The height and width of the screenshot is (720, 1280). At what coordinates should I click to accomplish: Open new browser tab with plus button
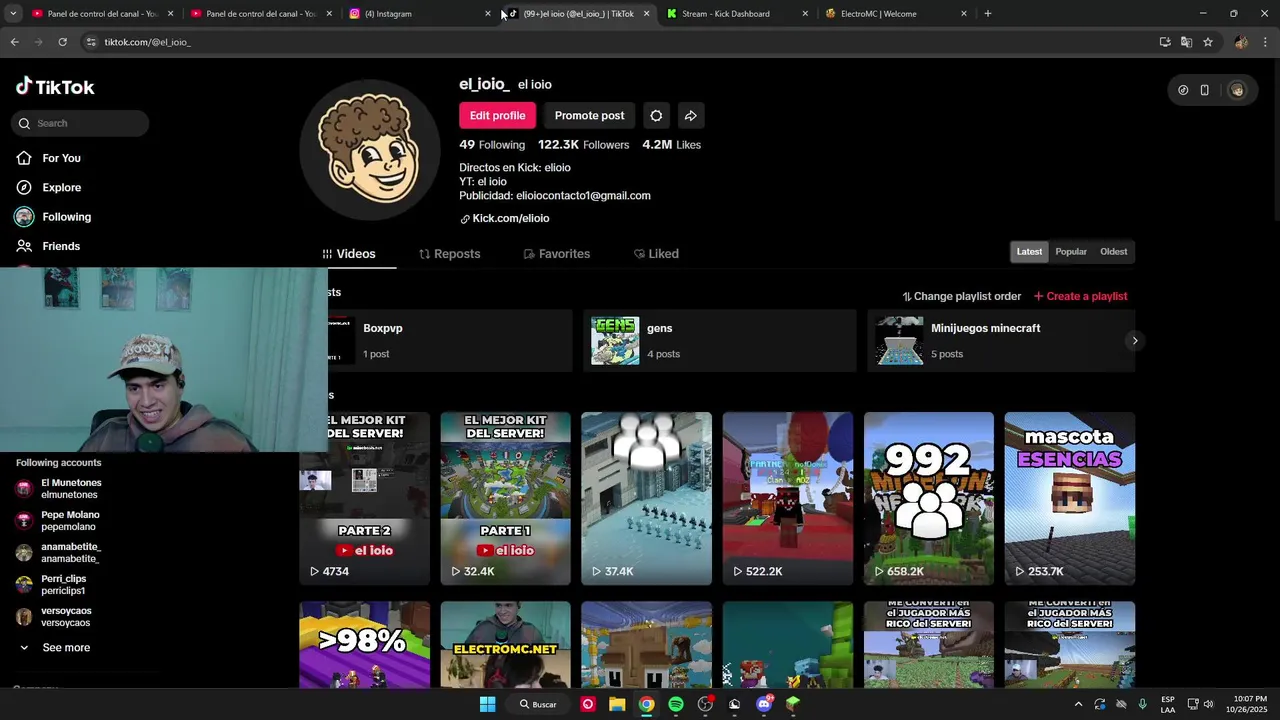coord(988,14)
